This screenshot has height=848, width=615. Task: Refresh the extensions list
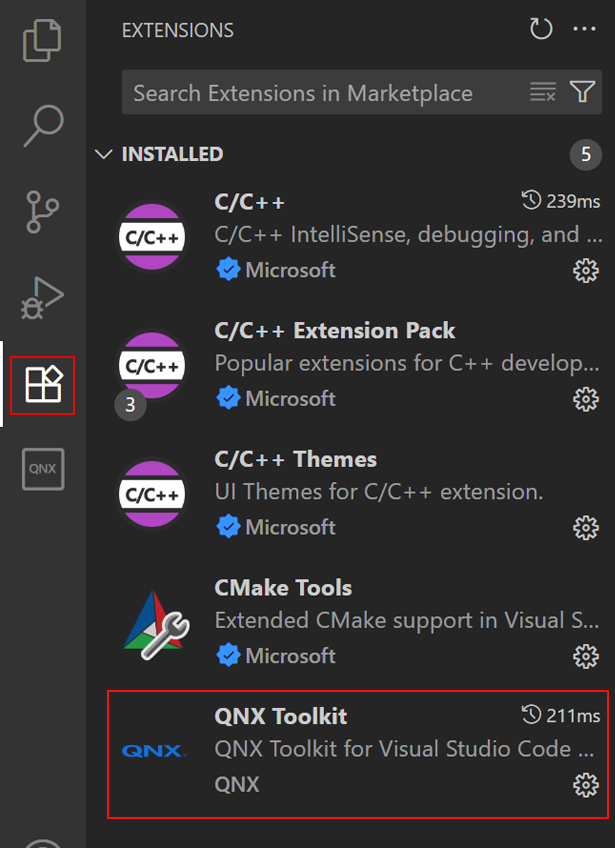coord(541,30)
